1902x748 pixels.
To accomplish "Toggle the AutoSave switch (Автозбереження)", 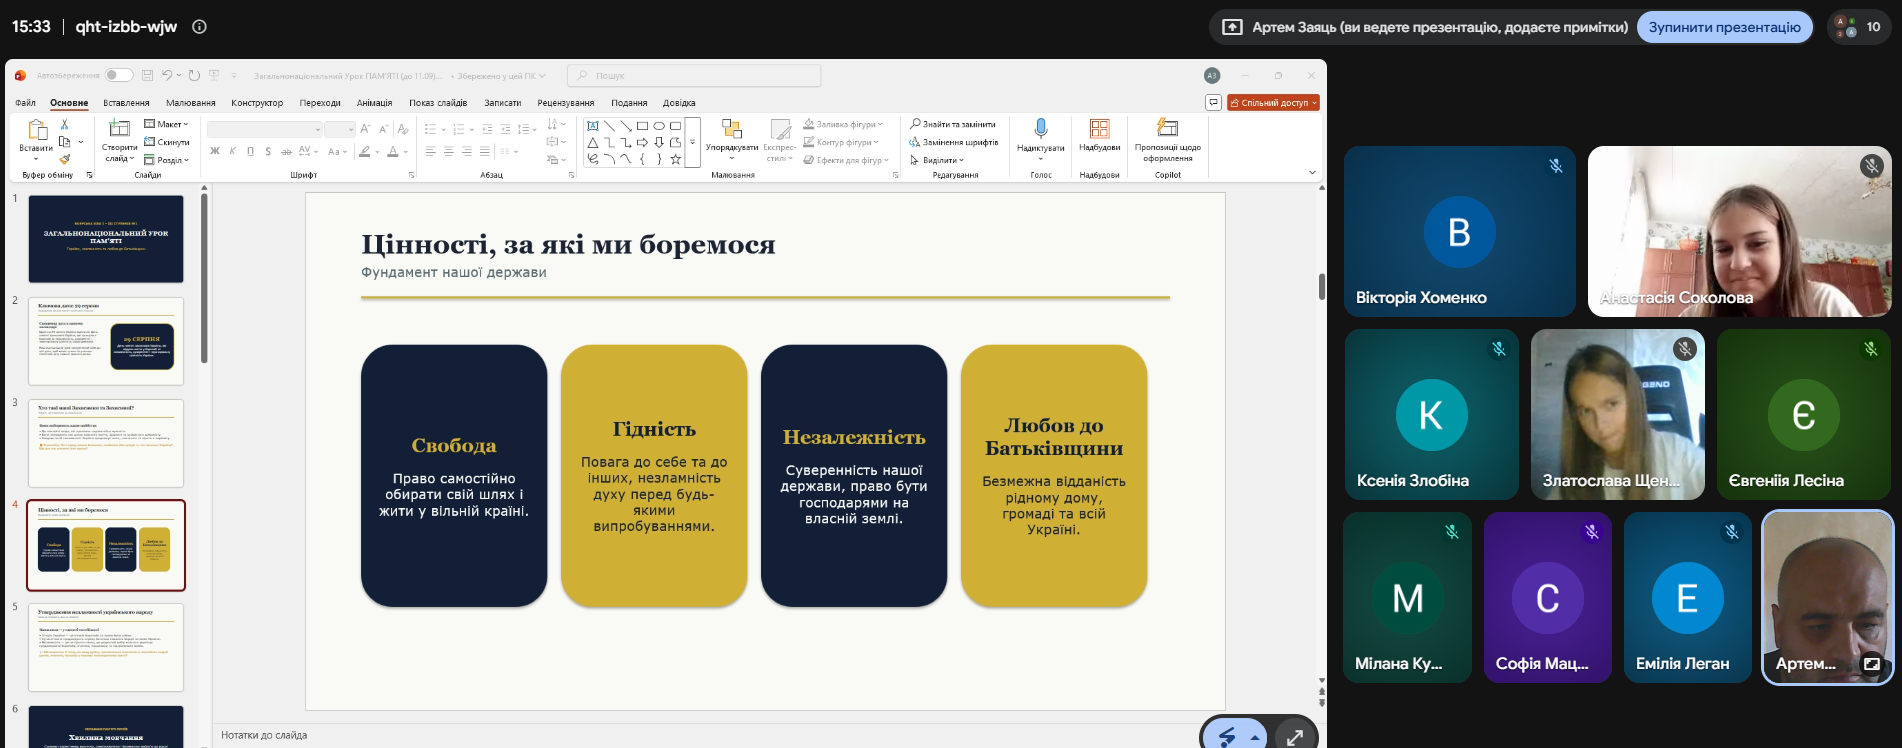I will tap(119, 75).
